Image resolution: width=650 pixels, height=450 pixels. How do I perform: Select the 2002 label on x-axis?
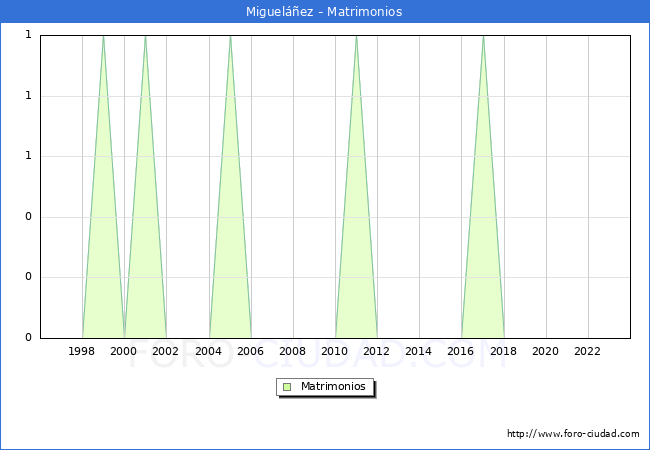point(166,351)
